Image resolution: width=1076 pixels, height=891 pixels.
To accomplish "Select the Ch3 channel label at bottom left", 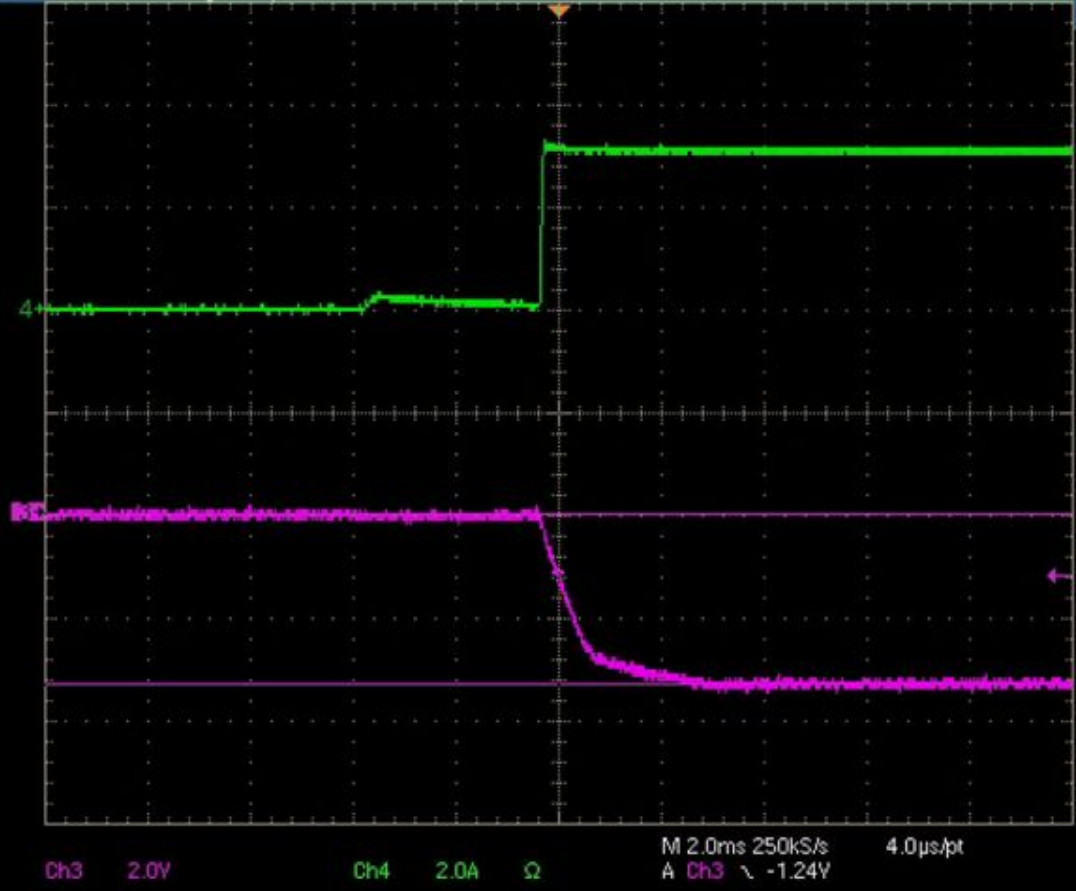I will 63,872.
